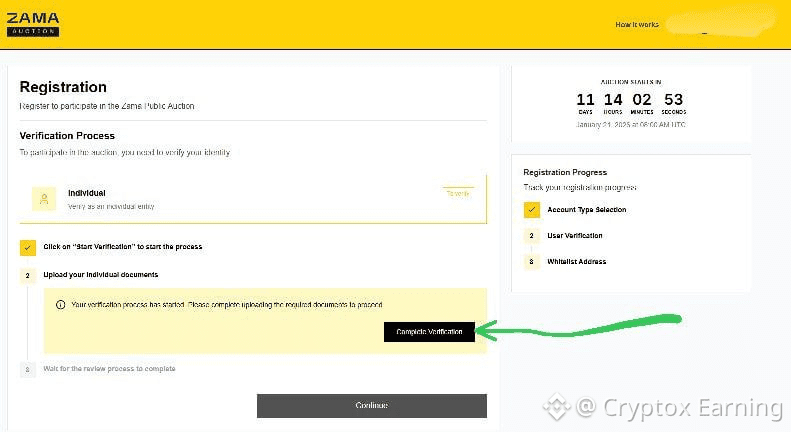The image size is (791, 432).
Task: Select the Whitelist Address label
Action: pyautogui.click(x=577, y=261)
